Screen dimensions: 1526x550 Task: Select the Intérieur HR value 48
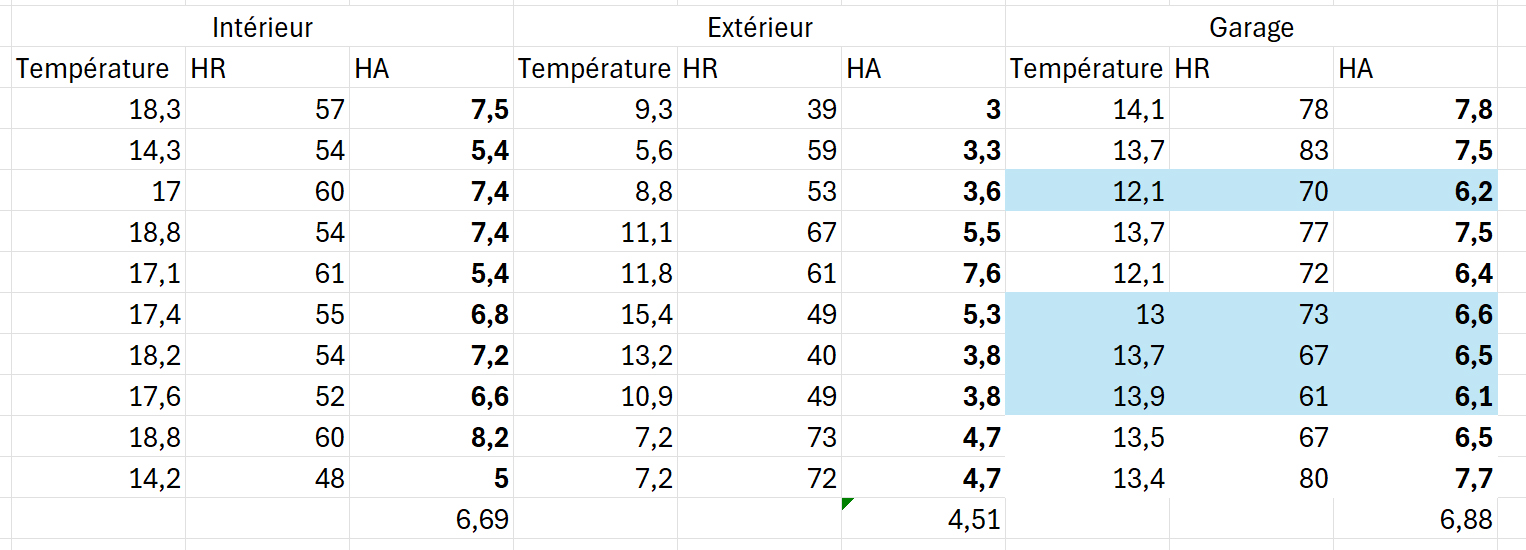[267, 478]
